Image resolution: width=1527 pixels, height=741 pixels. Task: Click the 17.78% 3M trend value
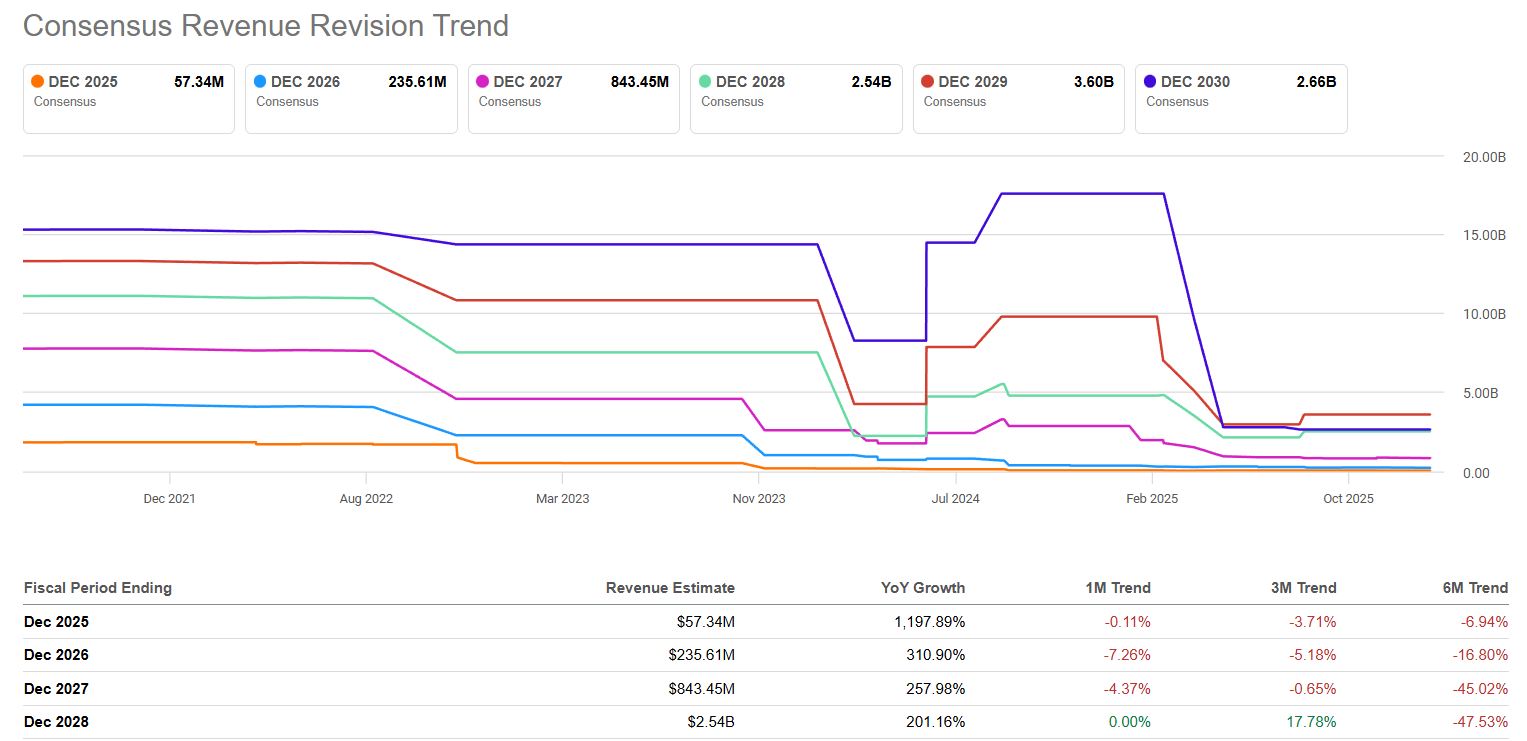[1313, 722]
